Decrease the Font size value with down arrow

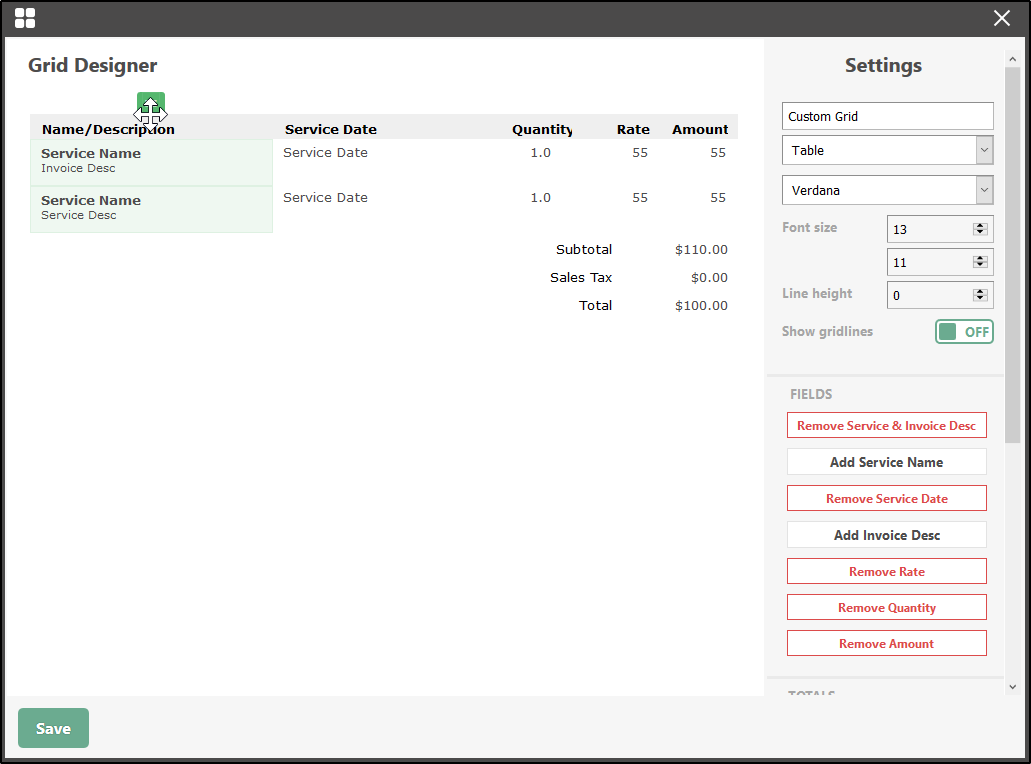pyautogui.click(x=978, y=234)
